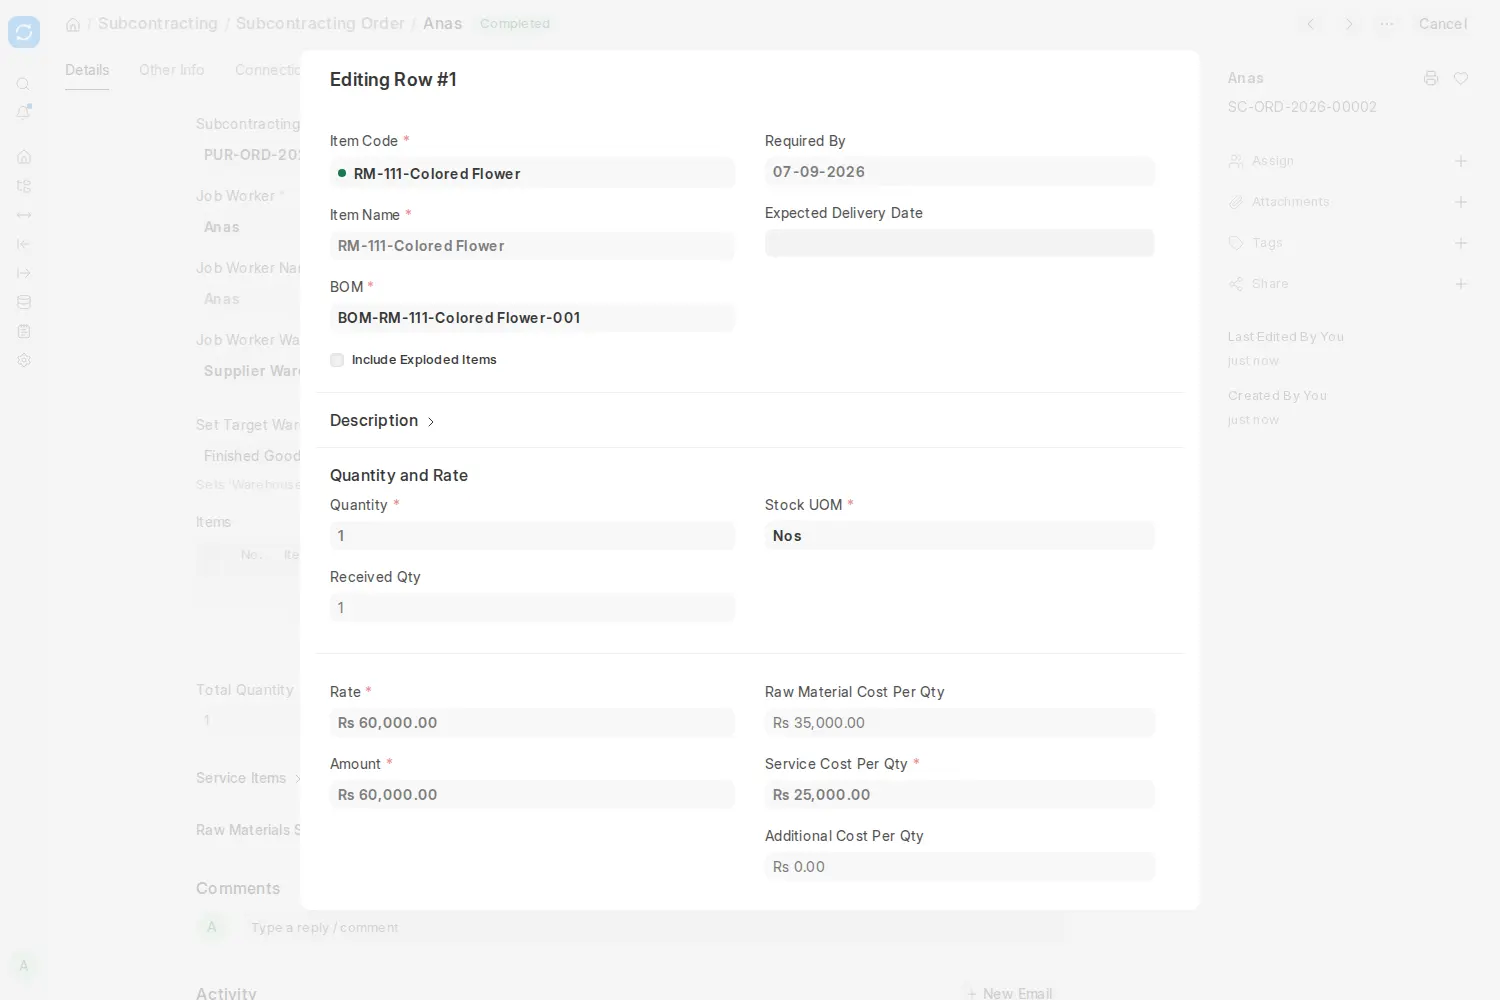Click the app logo in the top-left corner
Viewport: 1500px width, 1000px height.
[24, 32]
